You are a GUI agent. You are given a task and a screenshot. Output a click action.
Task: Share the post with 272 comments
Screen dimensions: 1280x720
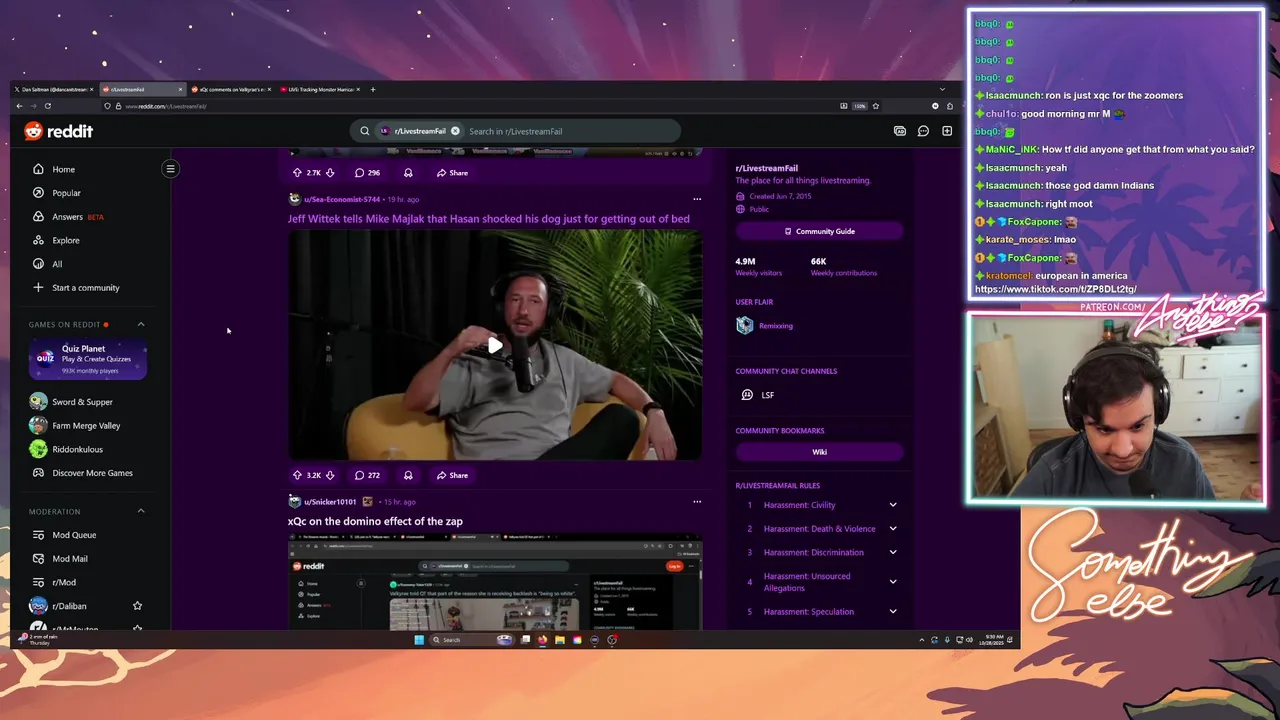(452, 475)
